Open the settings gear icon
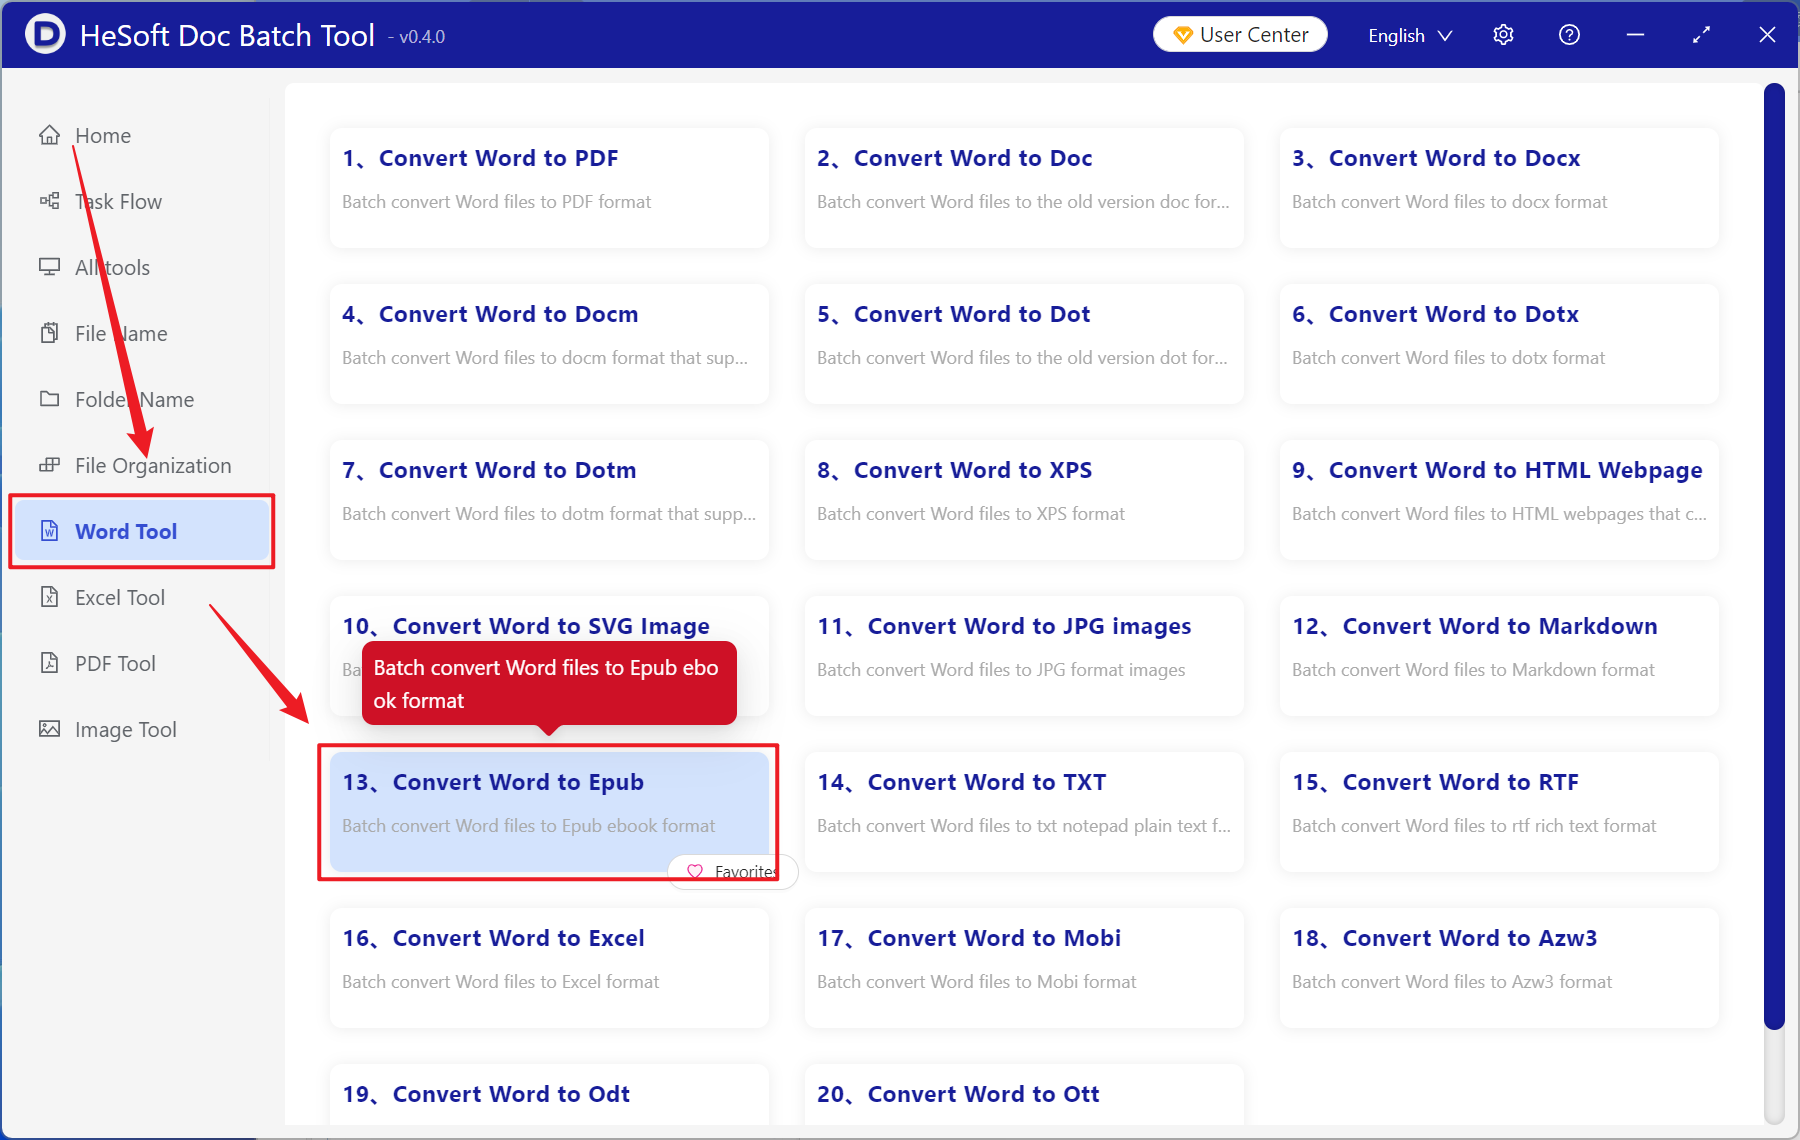 1503,35
